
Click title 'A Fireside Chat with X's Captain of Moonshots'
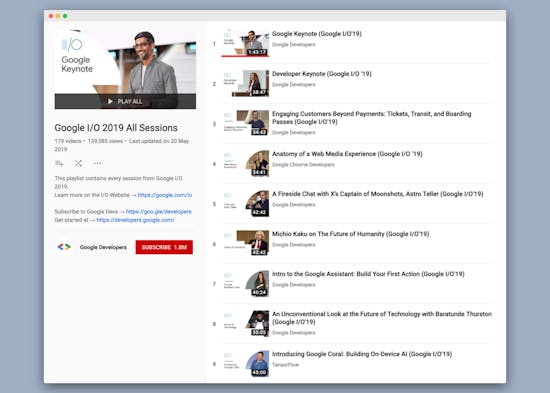(x=378, y=194)
